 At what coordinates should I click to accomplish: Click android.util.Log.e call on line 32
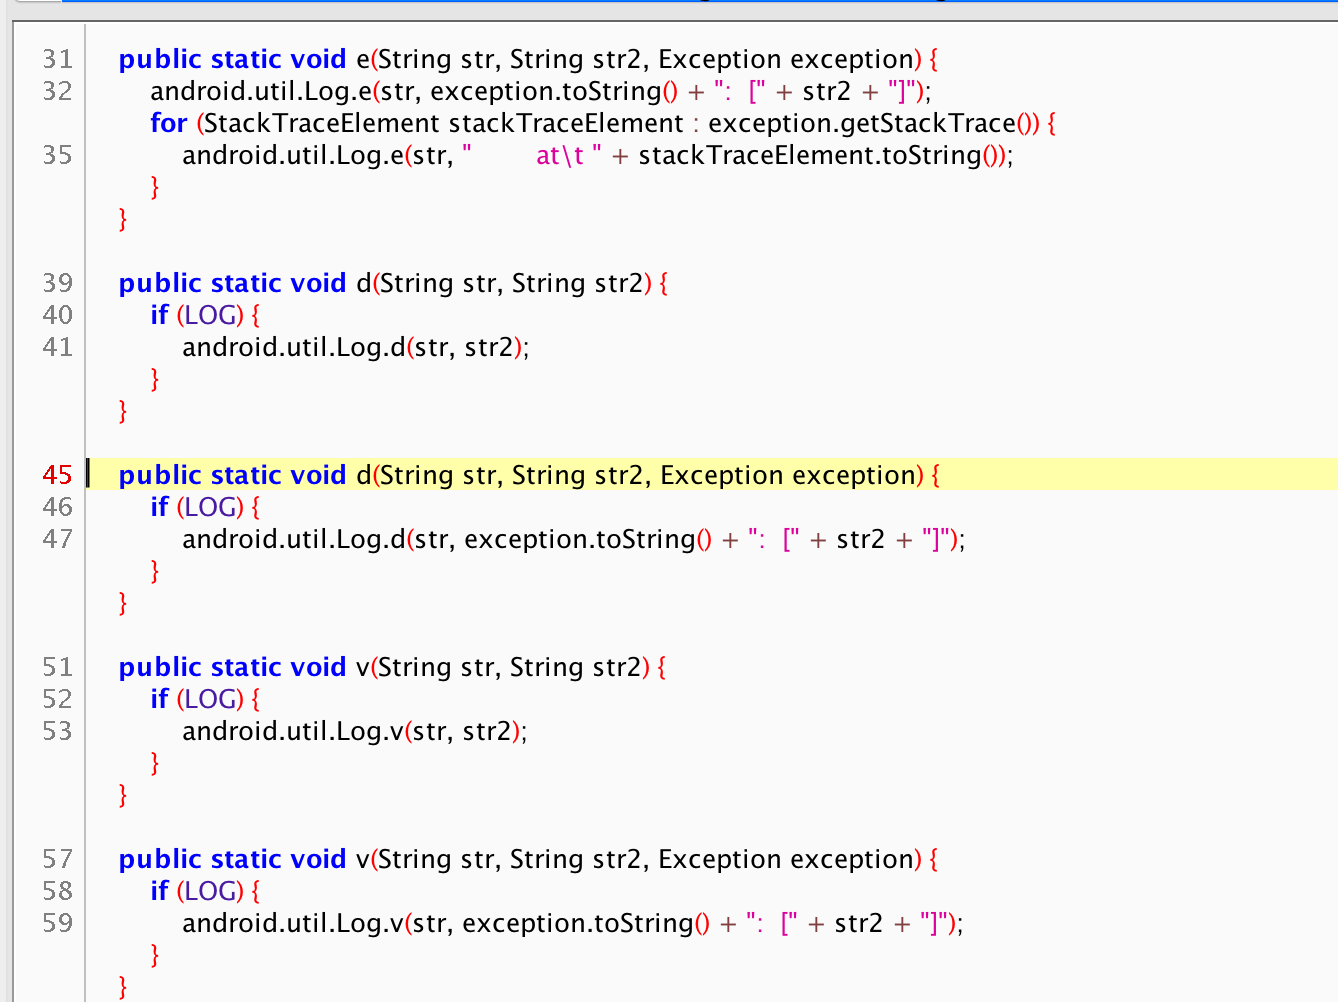(260, 91)
